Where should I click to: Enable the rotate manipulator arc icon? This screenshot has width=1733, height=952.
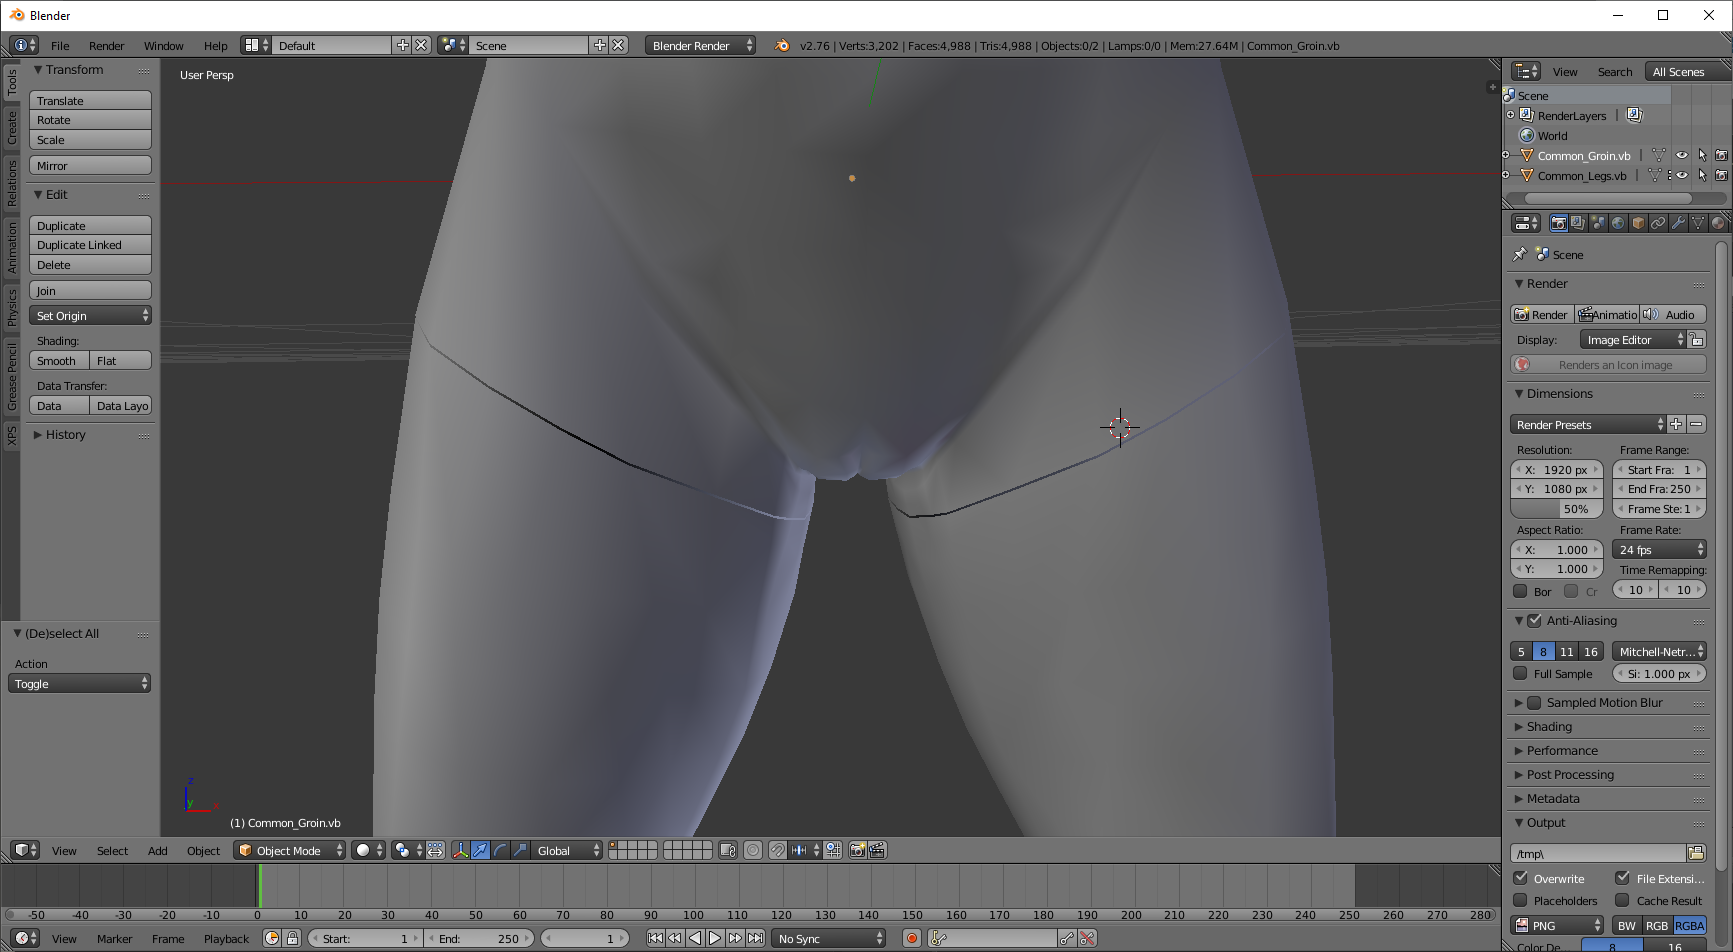501,850
